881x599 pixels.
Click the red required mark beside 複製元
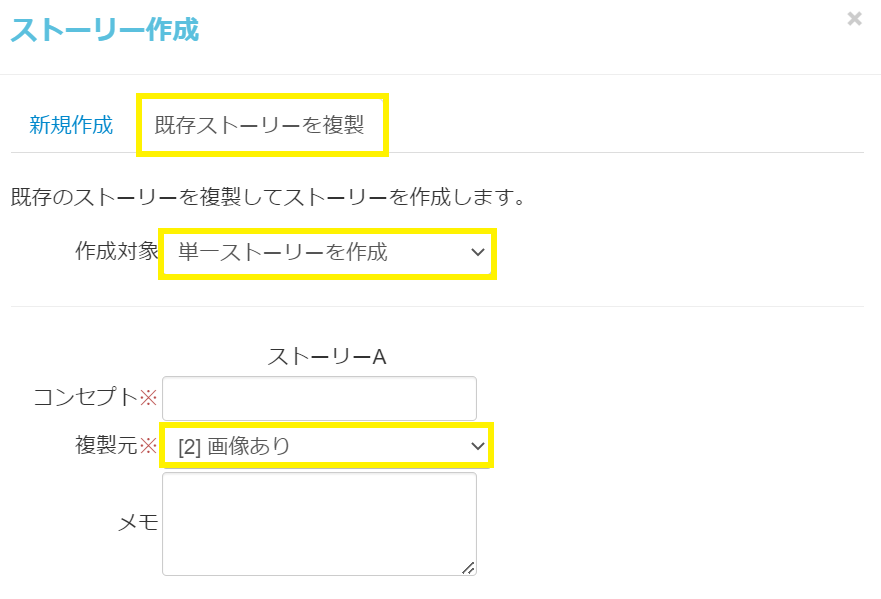149,446
